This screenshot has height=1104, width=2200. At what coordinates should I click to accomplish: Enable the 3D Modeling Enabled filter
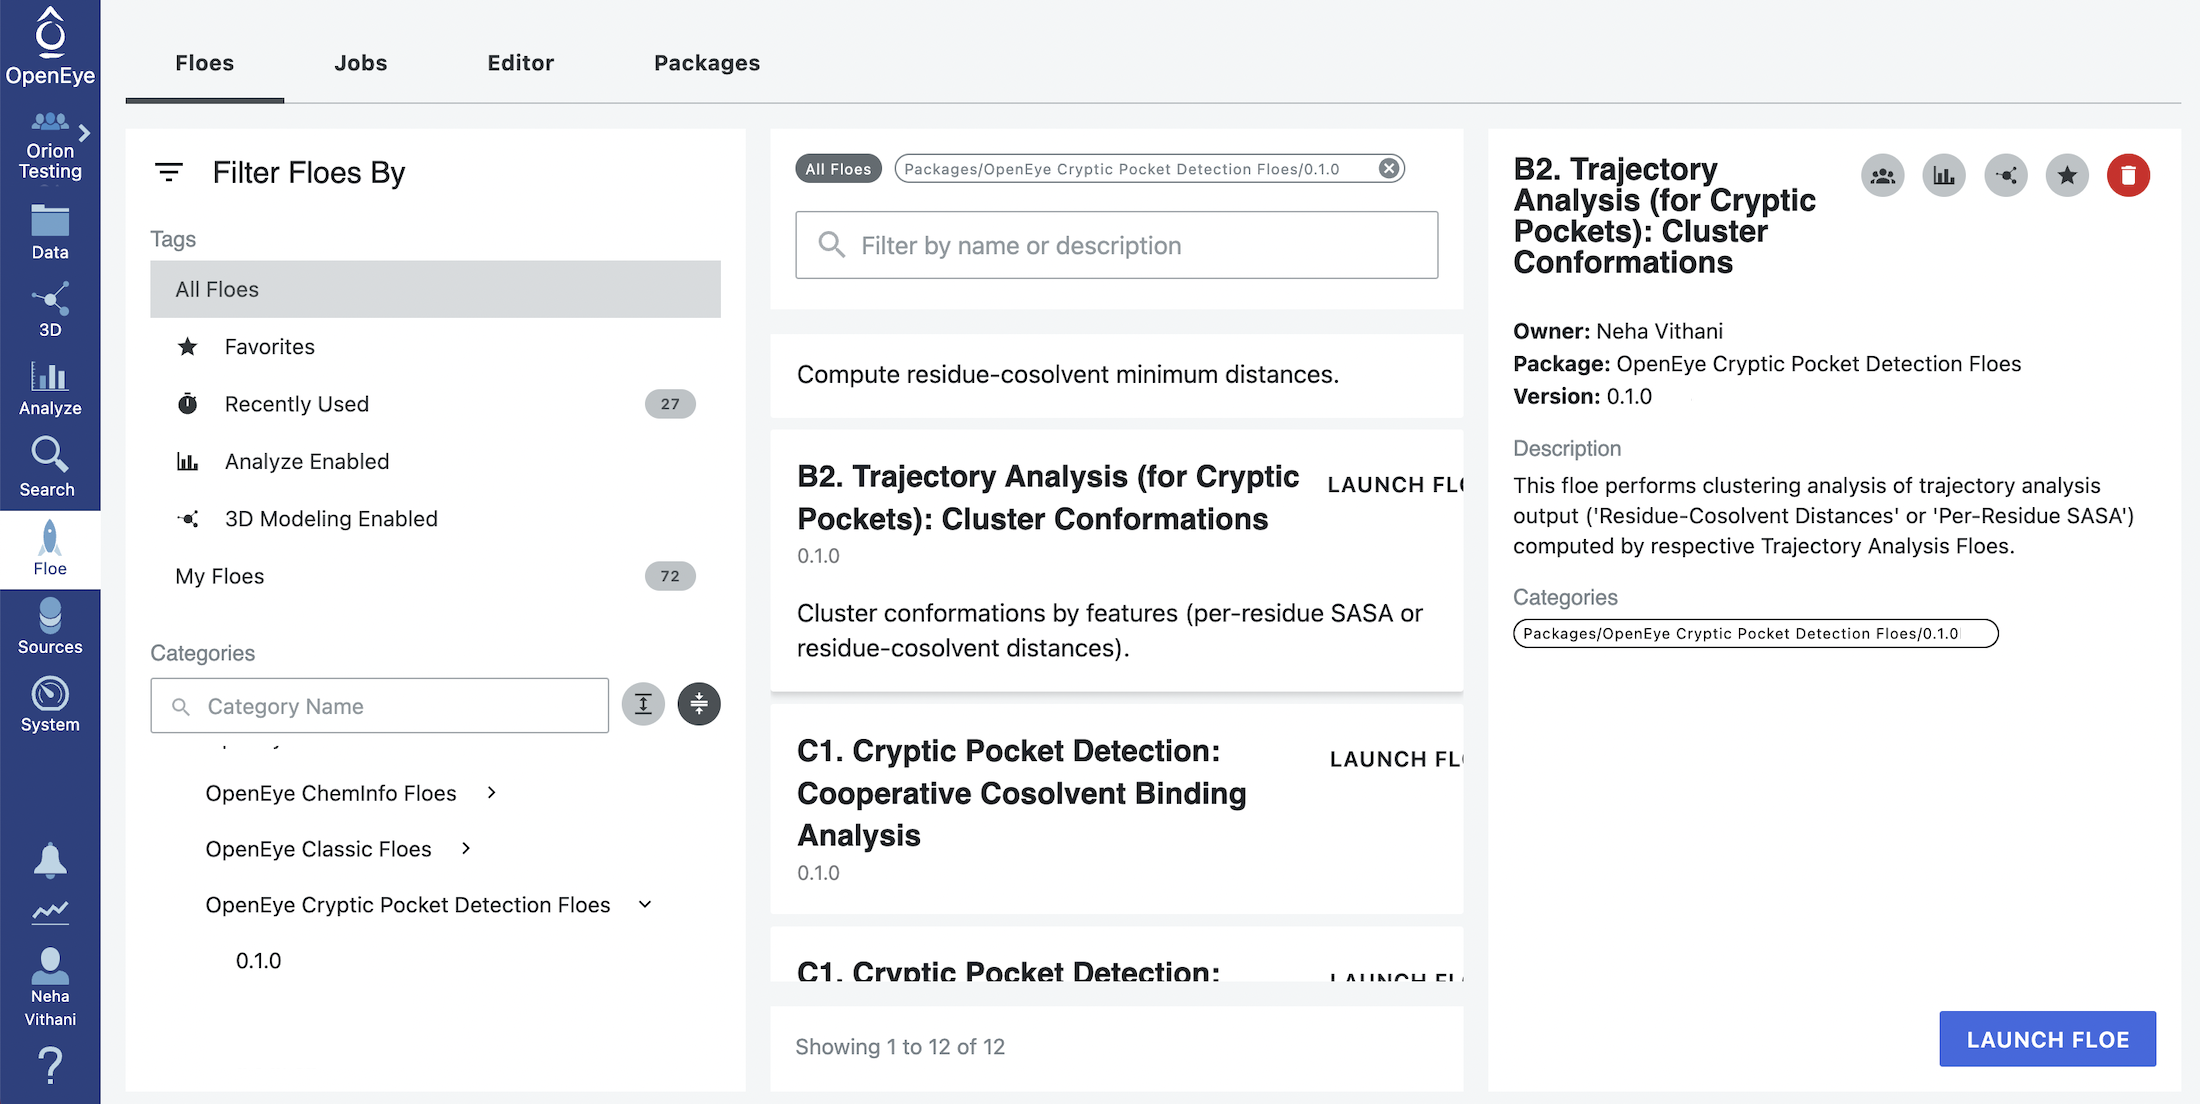pyautogui.click(x=330, y=518)
